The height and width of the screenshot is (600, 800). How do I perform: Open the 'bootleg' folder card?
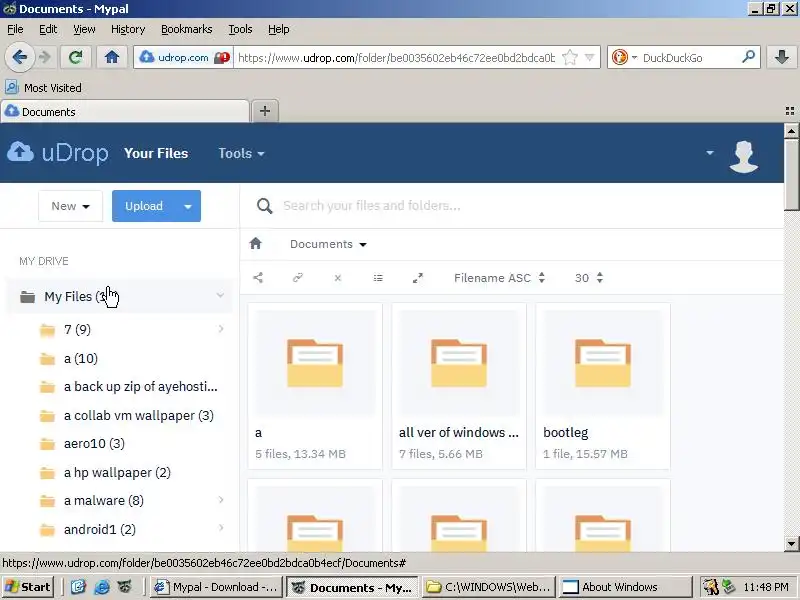tap(603, 386)
